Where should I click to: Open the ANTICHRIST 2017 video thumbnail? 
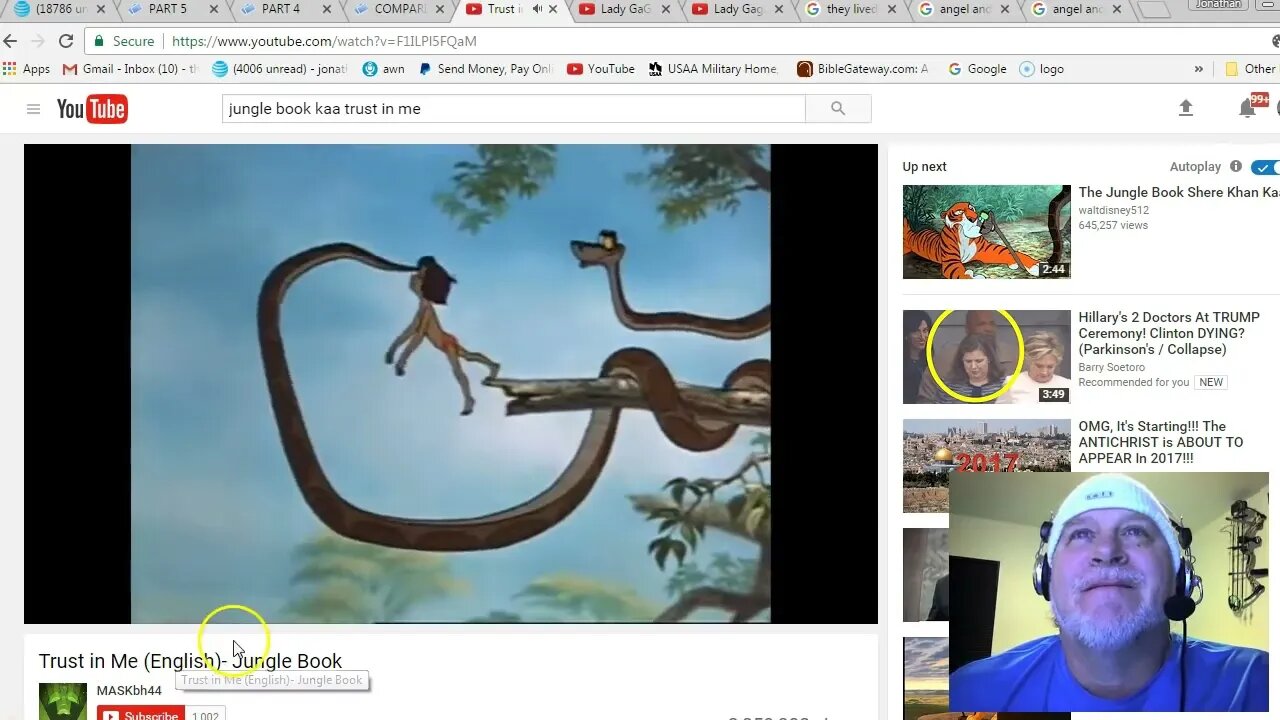[925, 466]
